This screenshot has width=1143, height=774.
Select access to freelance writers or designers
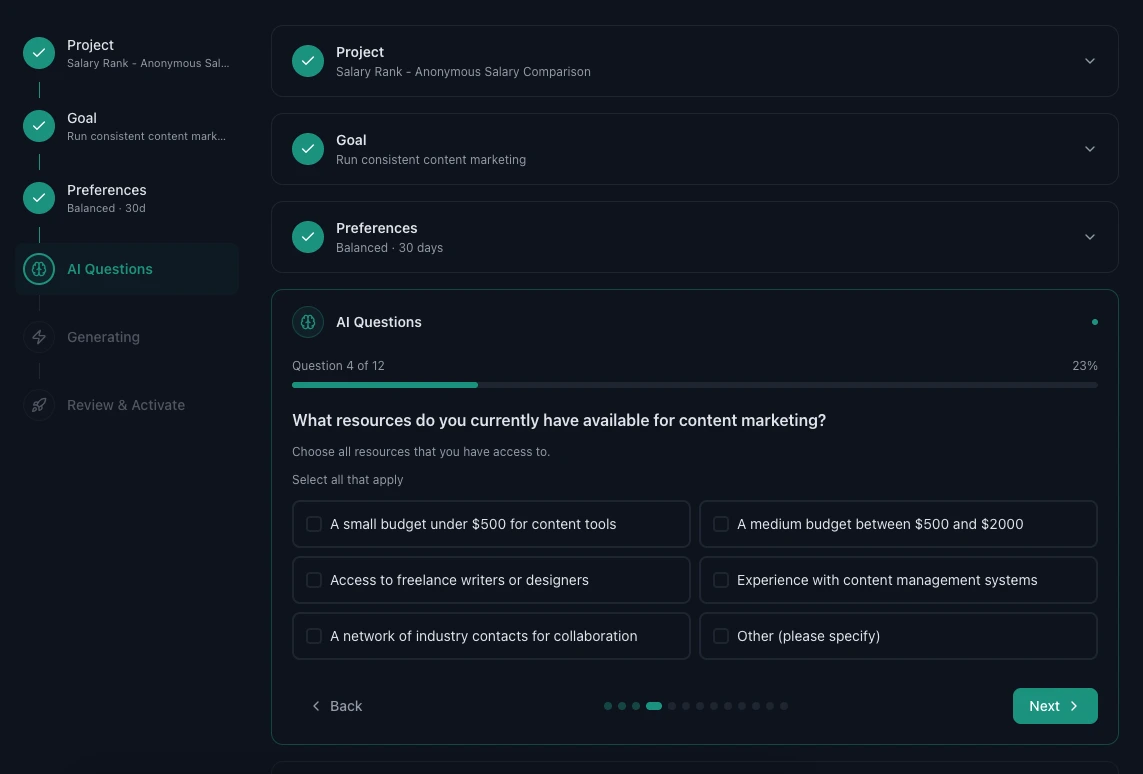point(314,580)
